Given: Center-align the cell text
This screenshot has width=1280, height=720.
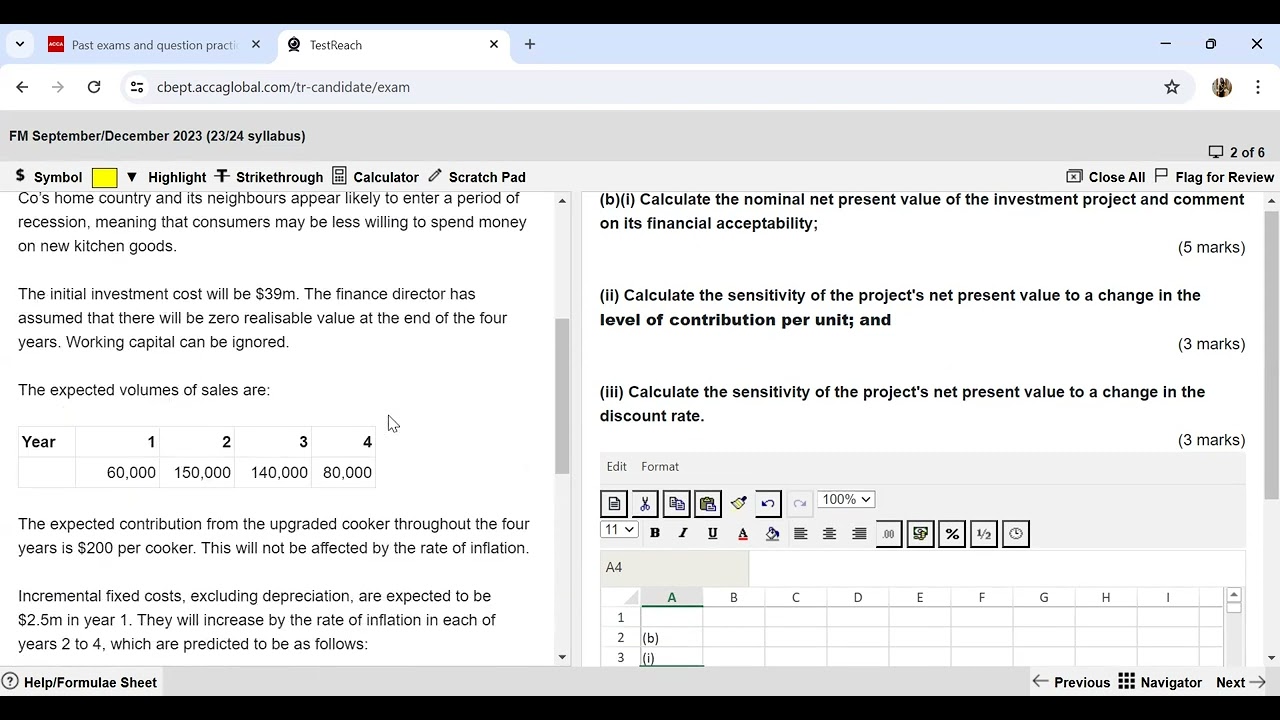Looking at the screenshot, I should (829, 534).
